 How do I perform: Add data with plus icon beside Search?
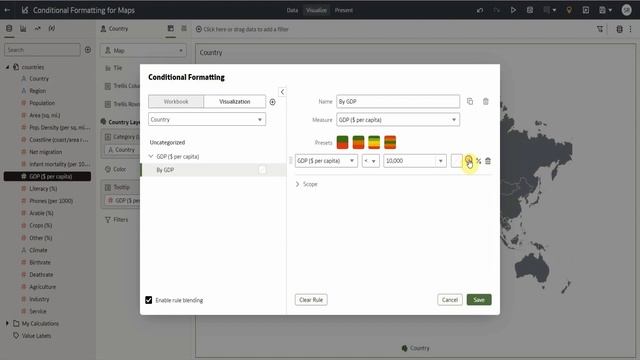coord(88,50)
